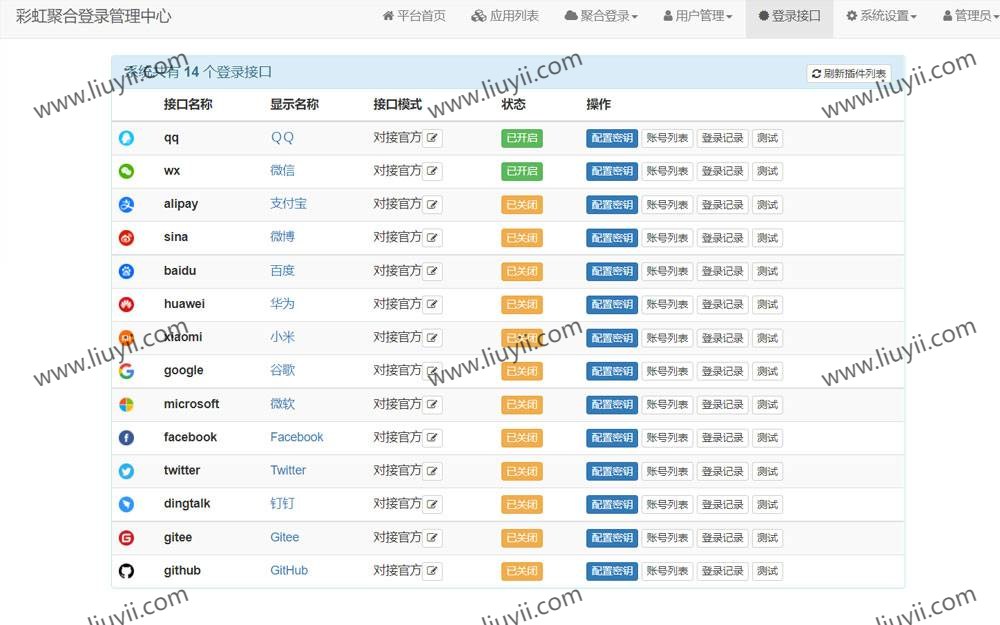Open 应用列表 in navbar
Screen dimensions: 1000x625
[x=505, y=16]
